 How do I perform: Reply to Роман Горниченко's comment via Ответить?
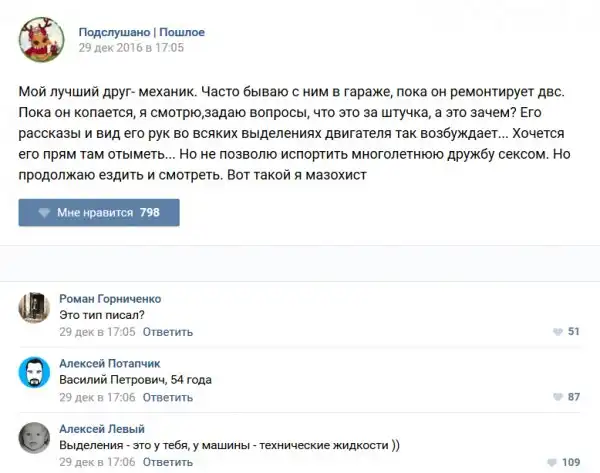click(168, 331)
